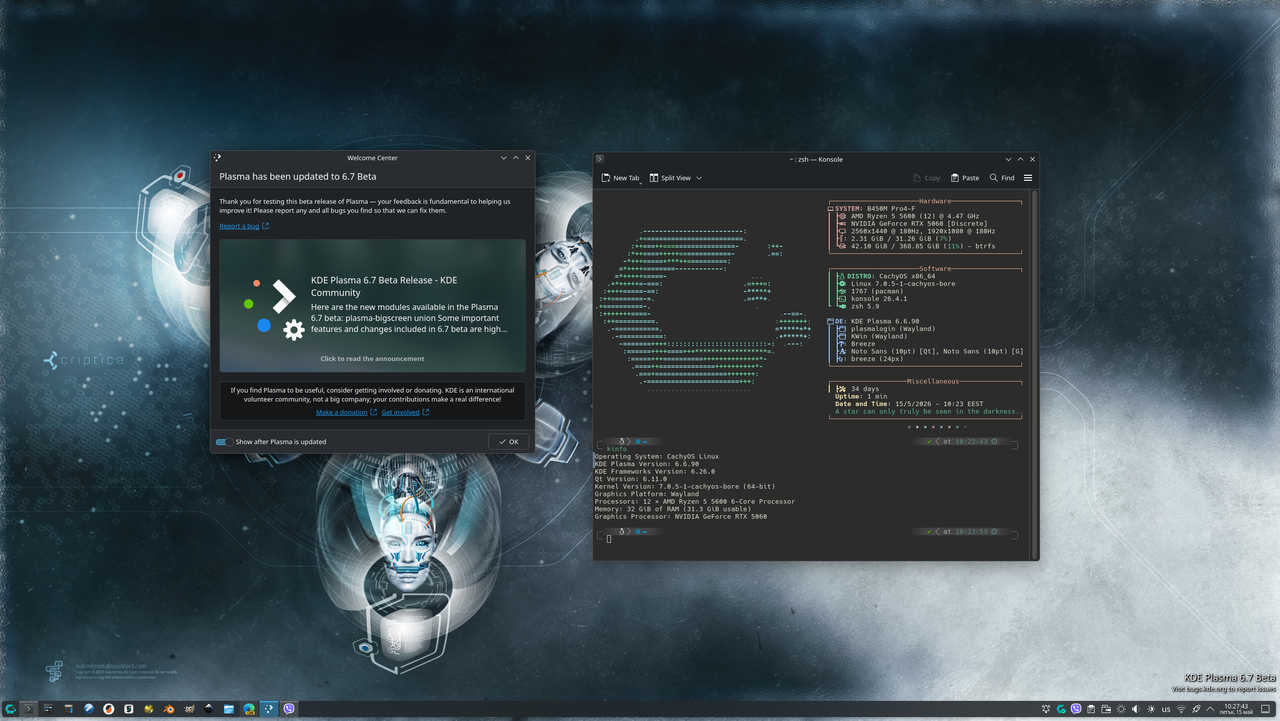Open Microsoft Edge from the taskbar

pos(249,709)
